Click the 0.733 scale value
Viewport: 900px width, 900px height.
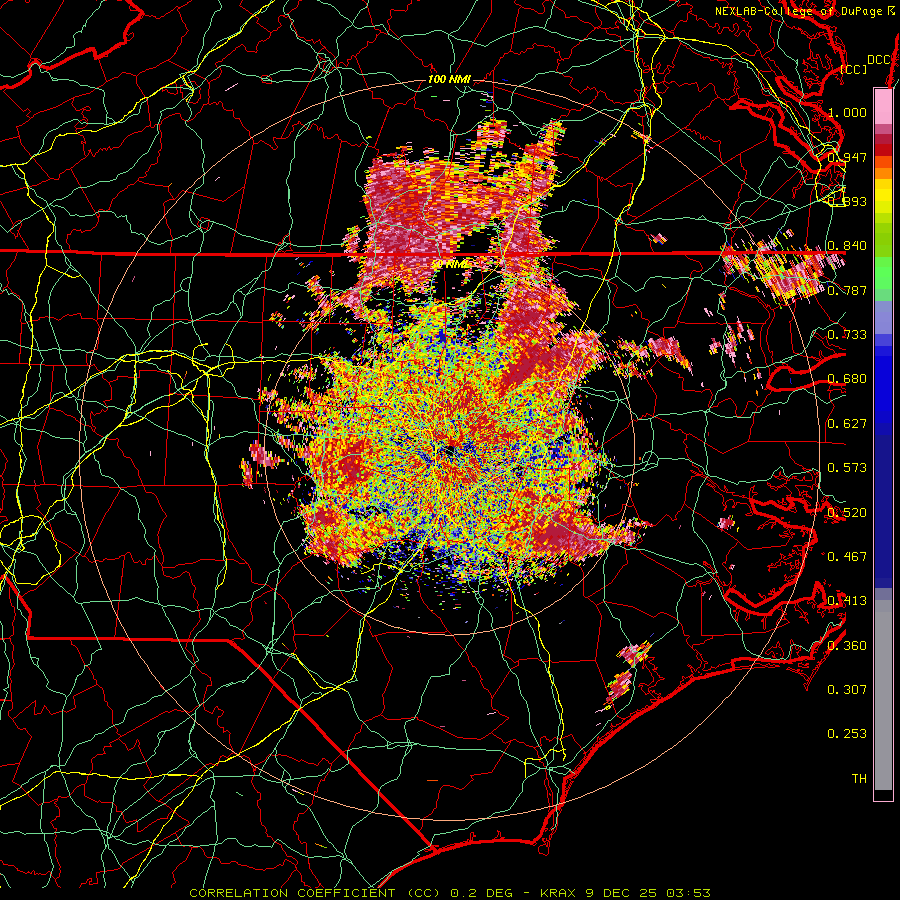(847, 335)
